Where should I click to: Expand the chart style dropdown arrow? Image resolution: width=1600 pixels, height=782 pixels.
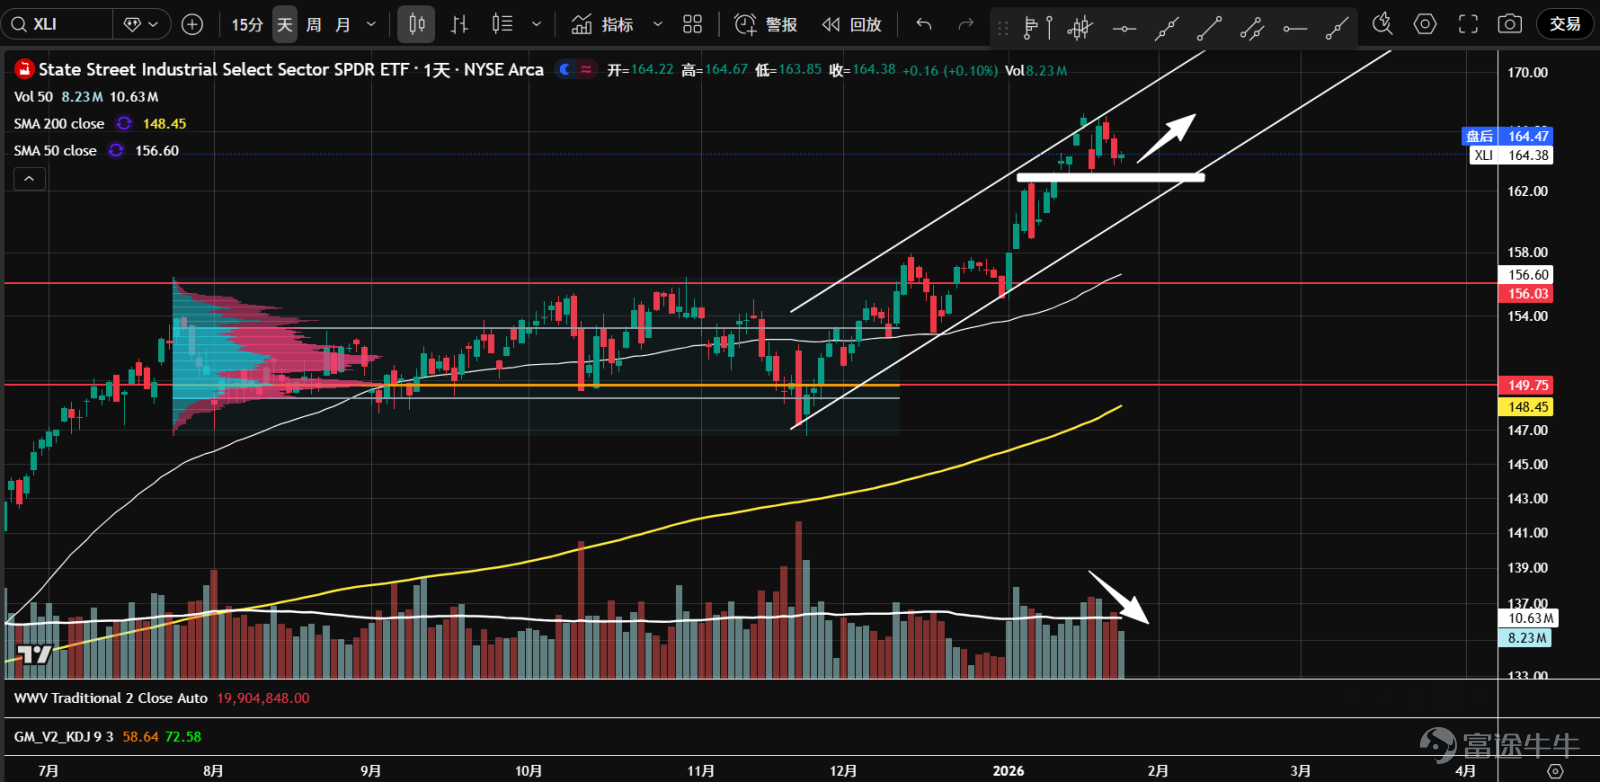[536, 24]
